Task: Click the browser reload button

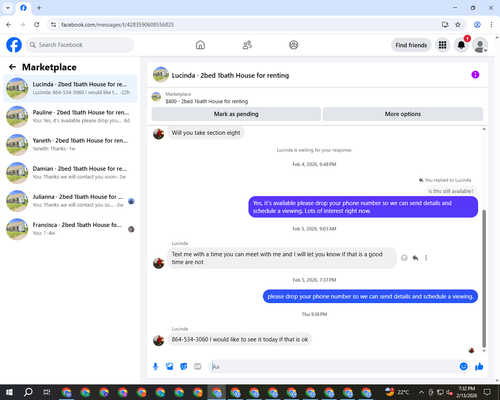Action: (37, 25)
